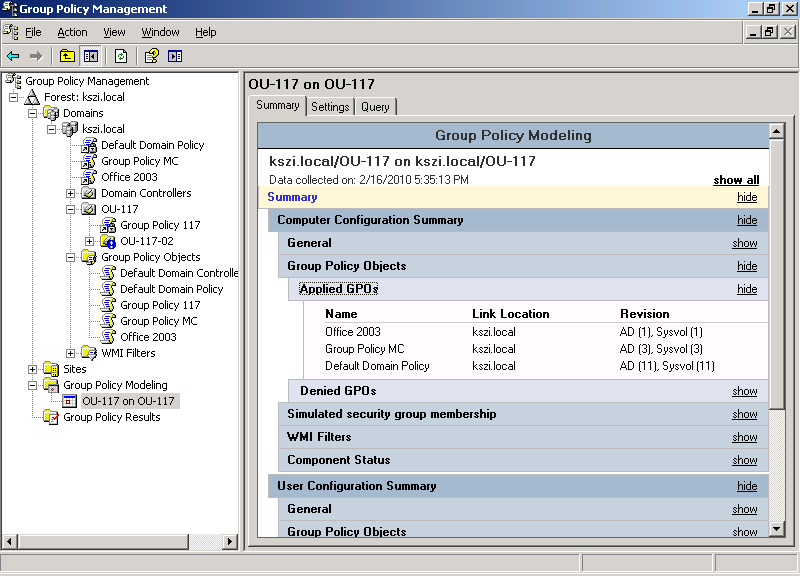Screen dimensions: 800x576
Task: Open the View menu
Action: click(x=114, y=32)
